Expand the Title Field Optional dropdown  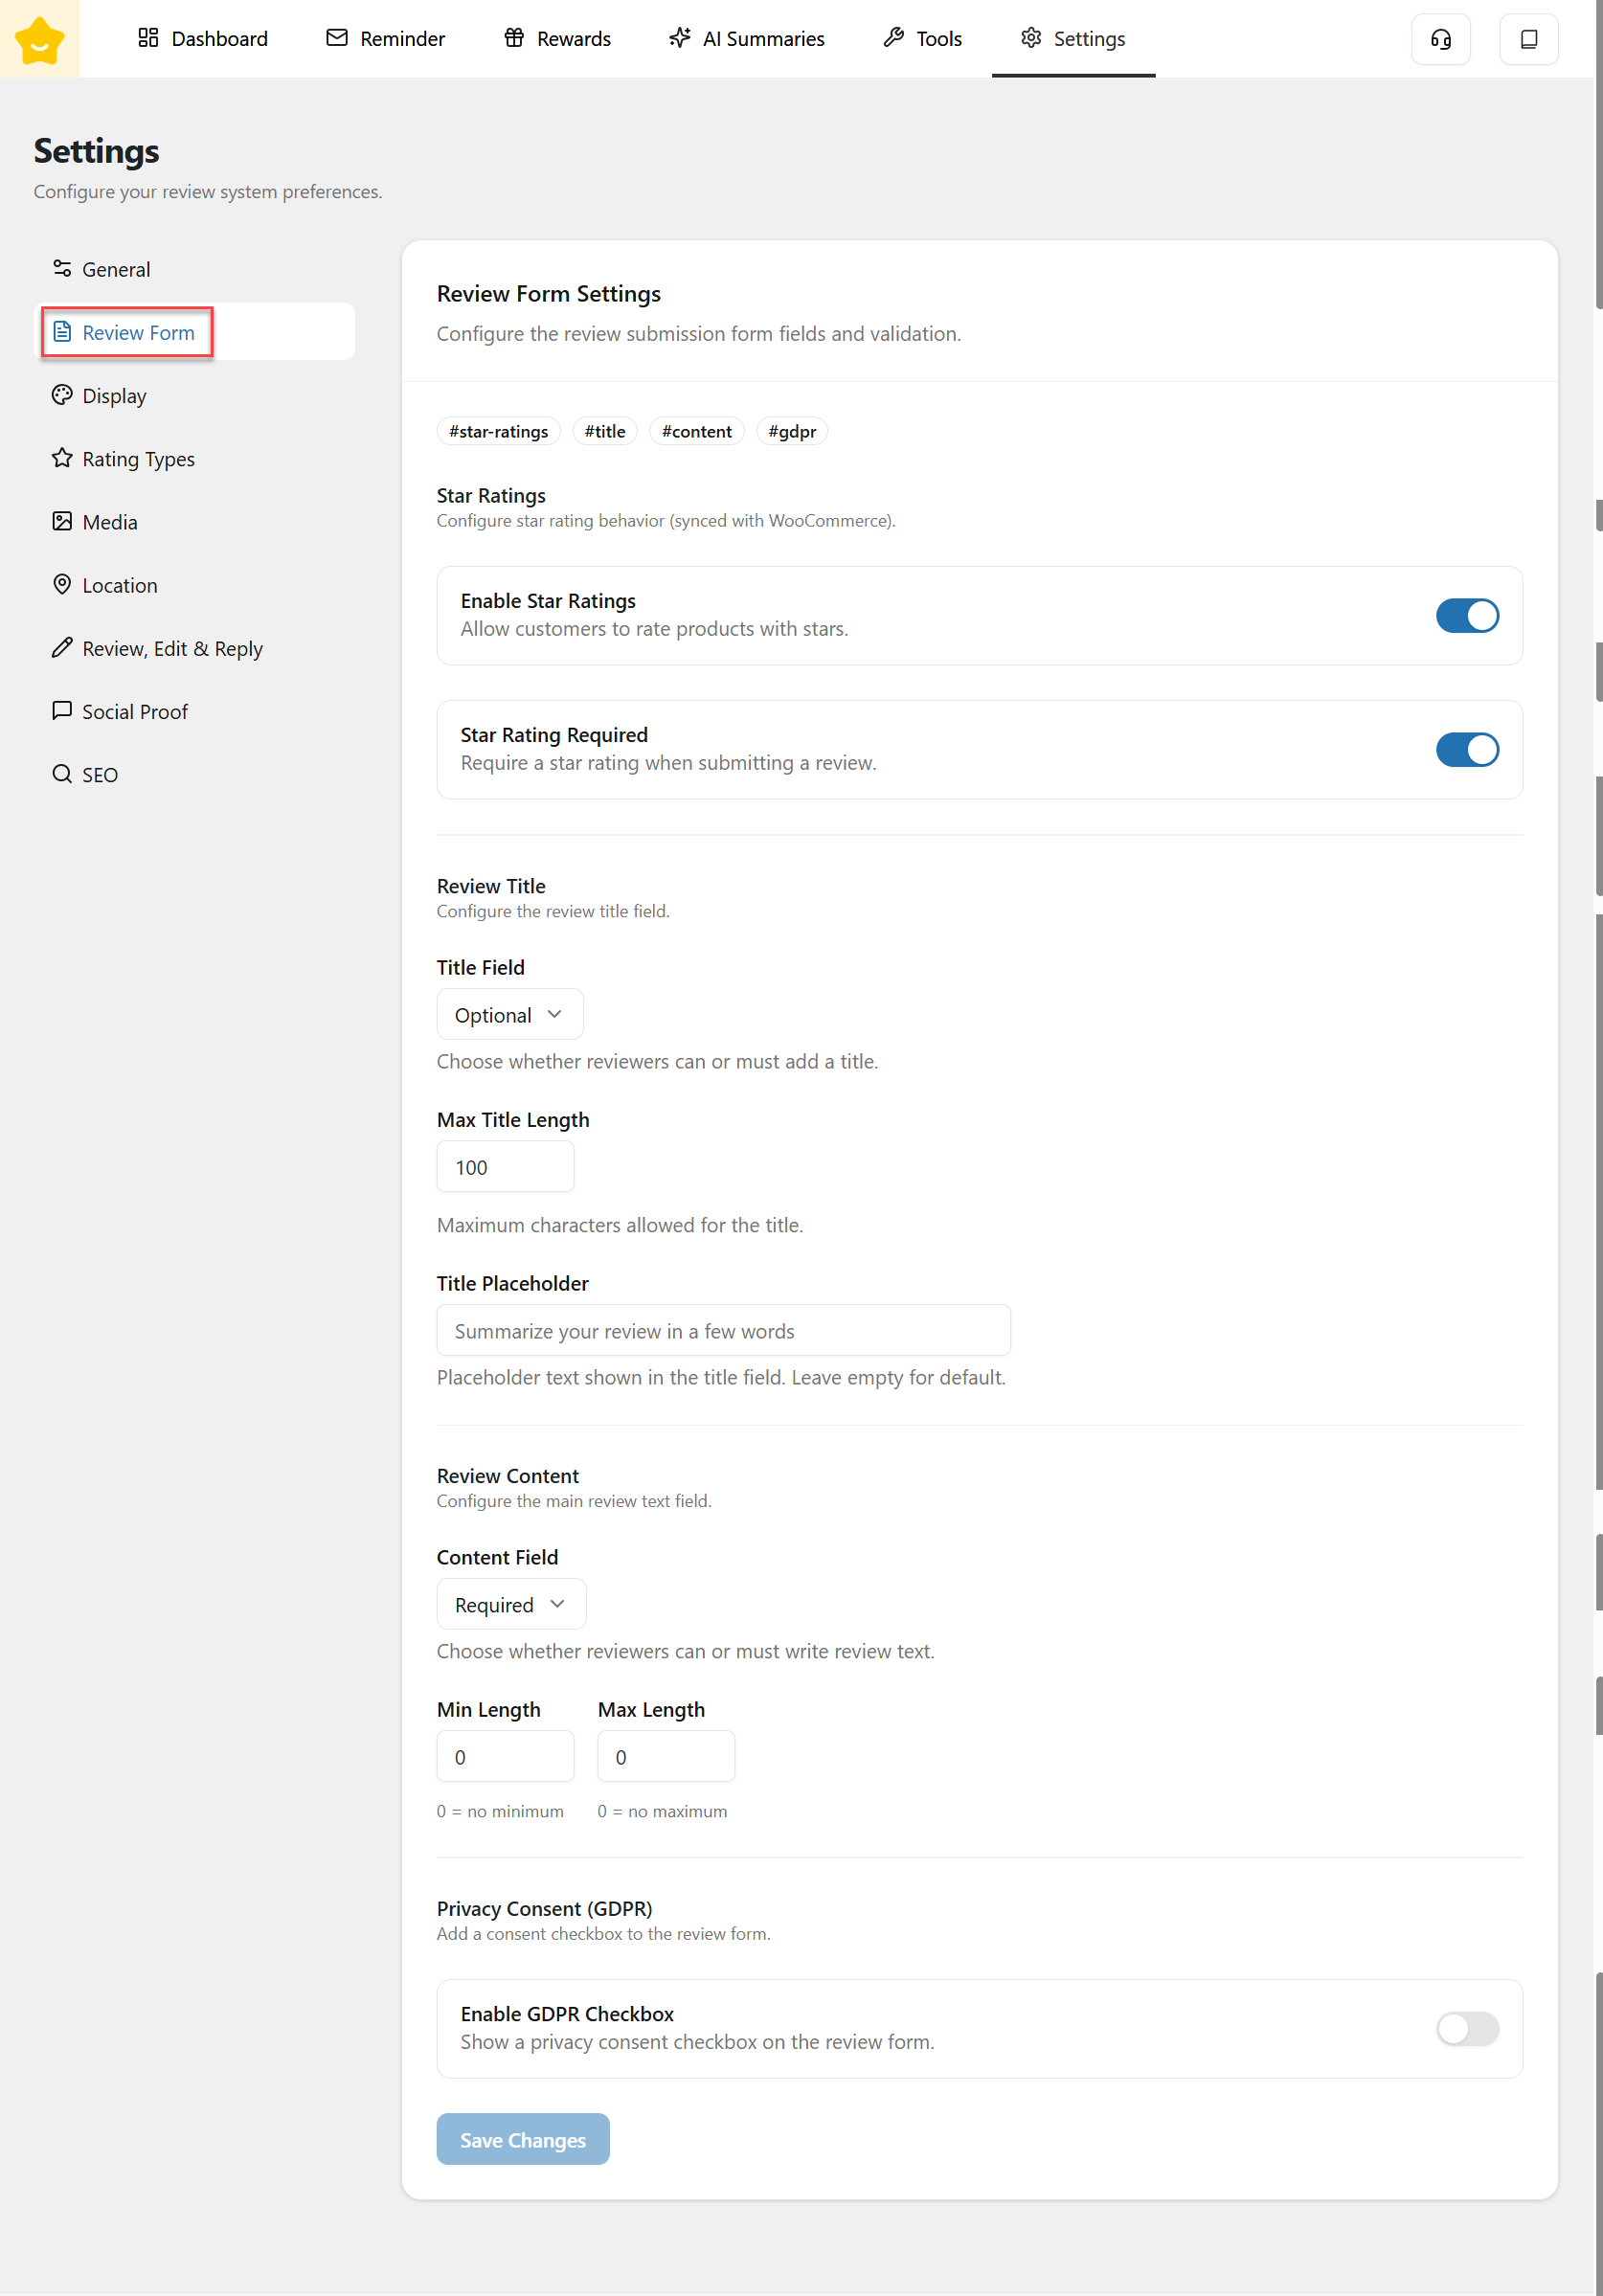(x=509, y=1015)
